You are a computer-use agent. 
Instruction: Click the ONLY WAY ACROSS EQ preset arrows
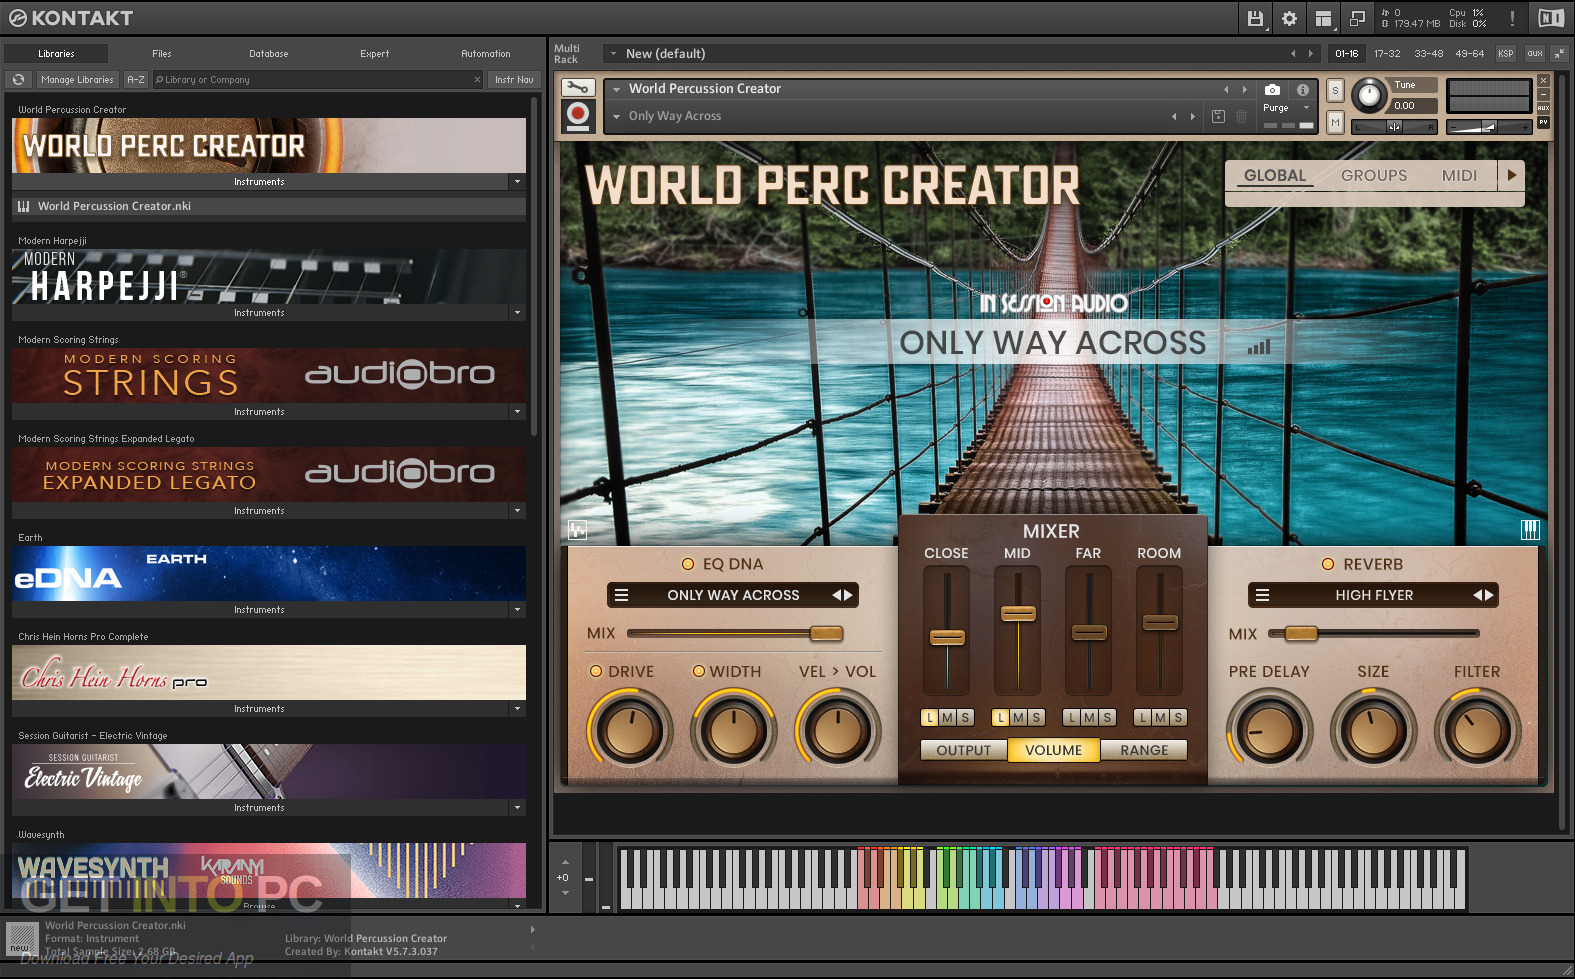[842, 595]
